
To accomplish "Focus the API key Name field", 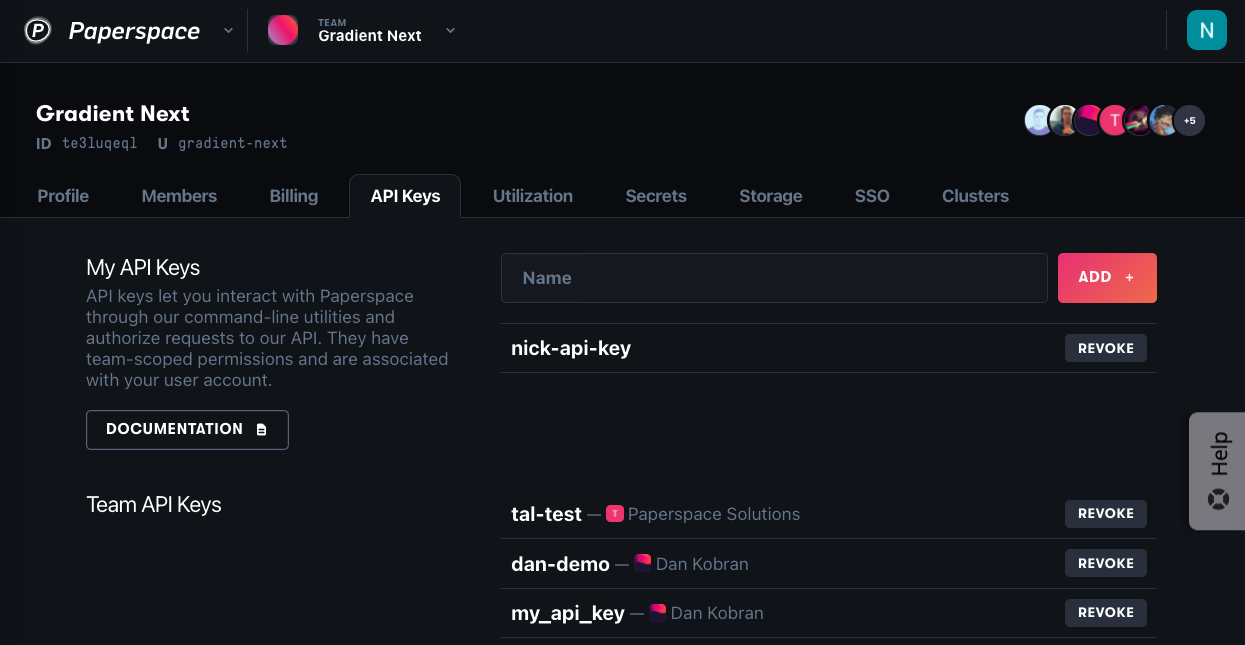I will [774, 278].
